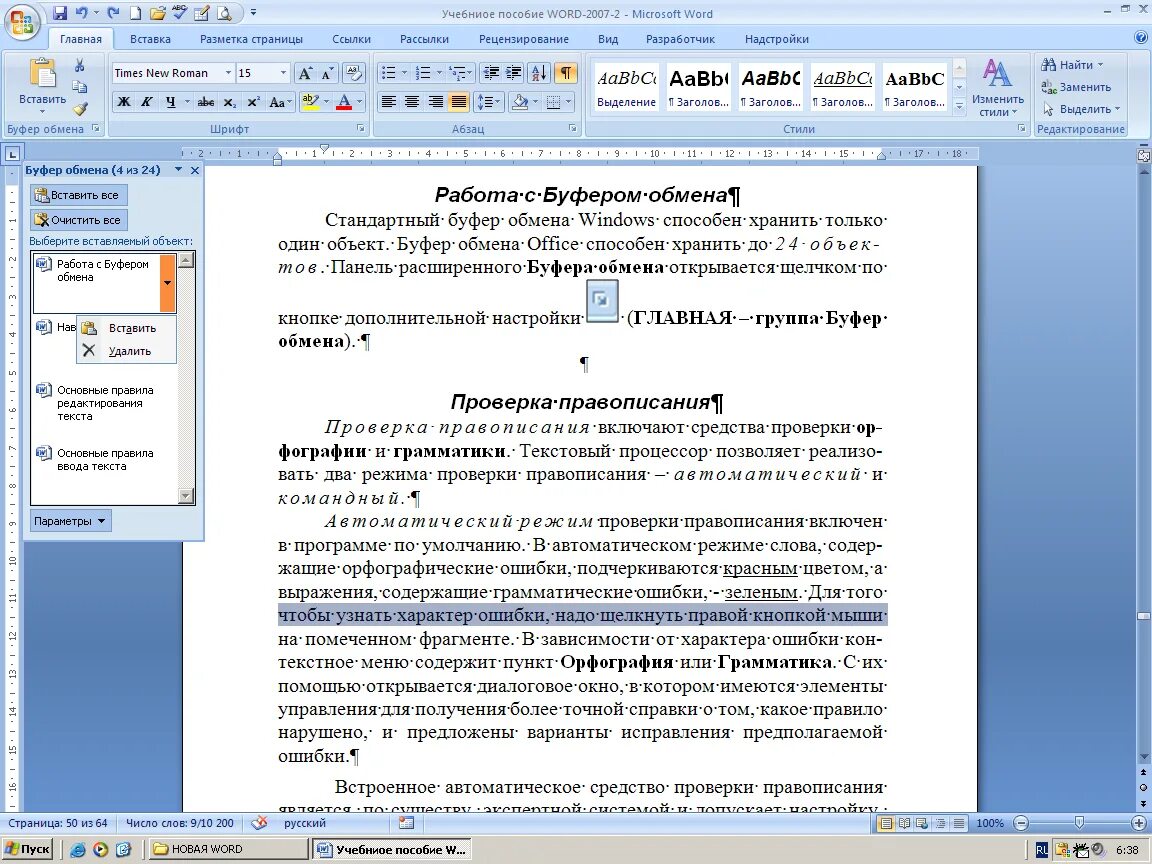Image resolution: width=1152 pixels, height=864 pixels.
Task: Click the Вставить все button
Action: pyautogui.click(x=78, y=195)
